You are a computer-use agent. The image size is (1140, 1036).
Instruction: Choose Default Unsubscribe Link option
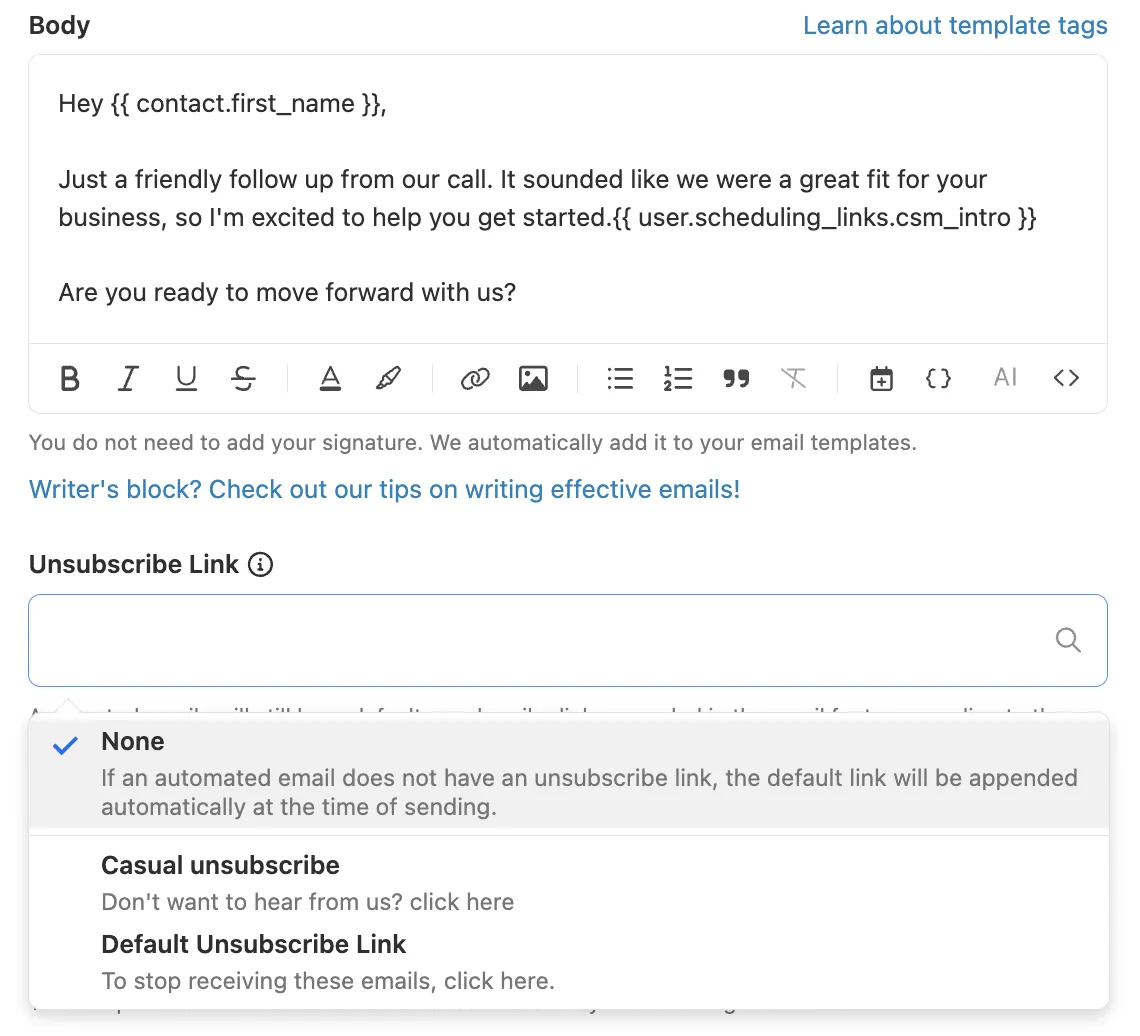click(x=569, y=961)
